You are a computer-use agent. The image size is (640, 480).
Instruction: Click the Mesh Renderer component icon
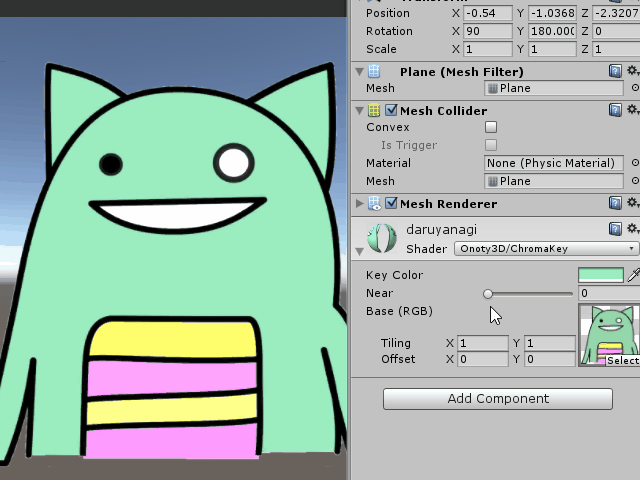pos(374,203)
